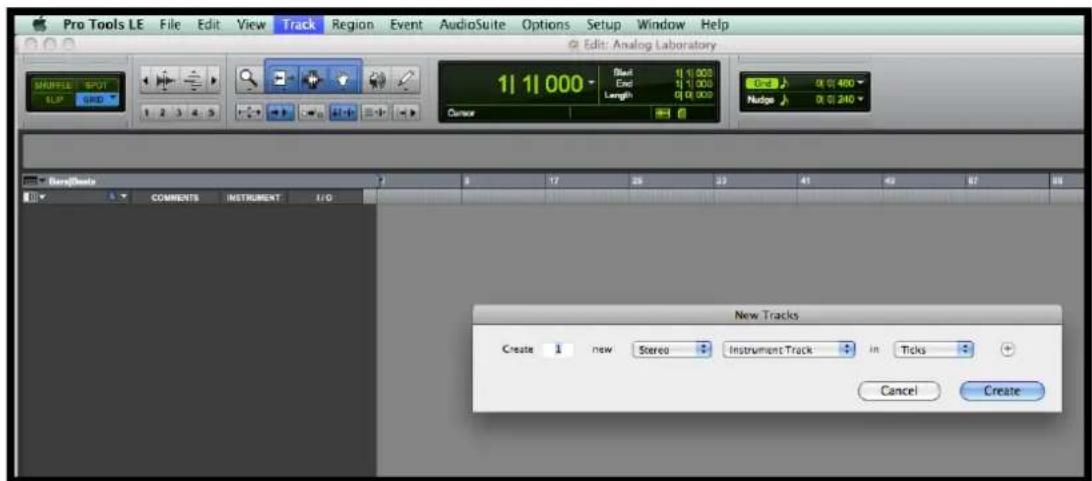Open the File menu
This screenshot has height=481, width=1092.
coord(170,24)
